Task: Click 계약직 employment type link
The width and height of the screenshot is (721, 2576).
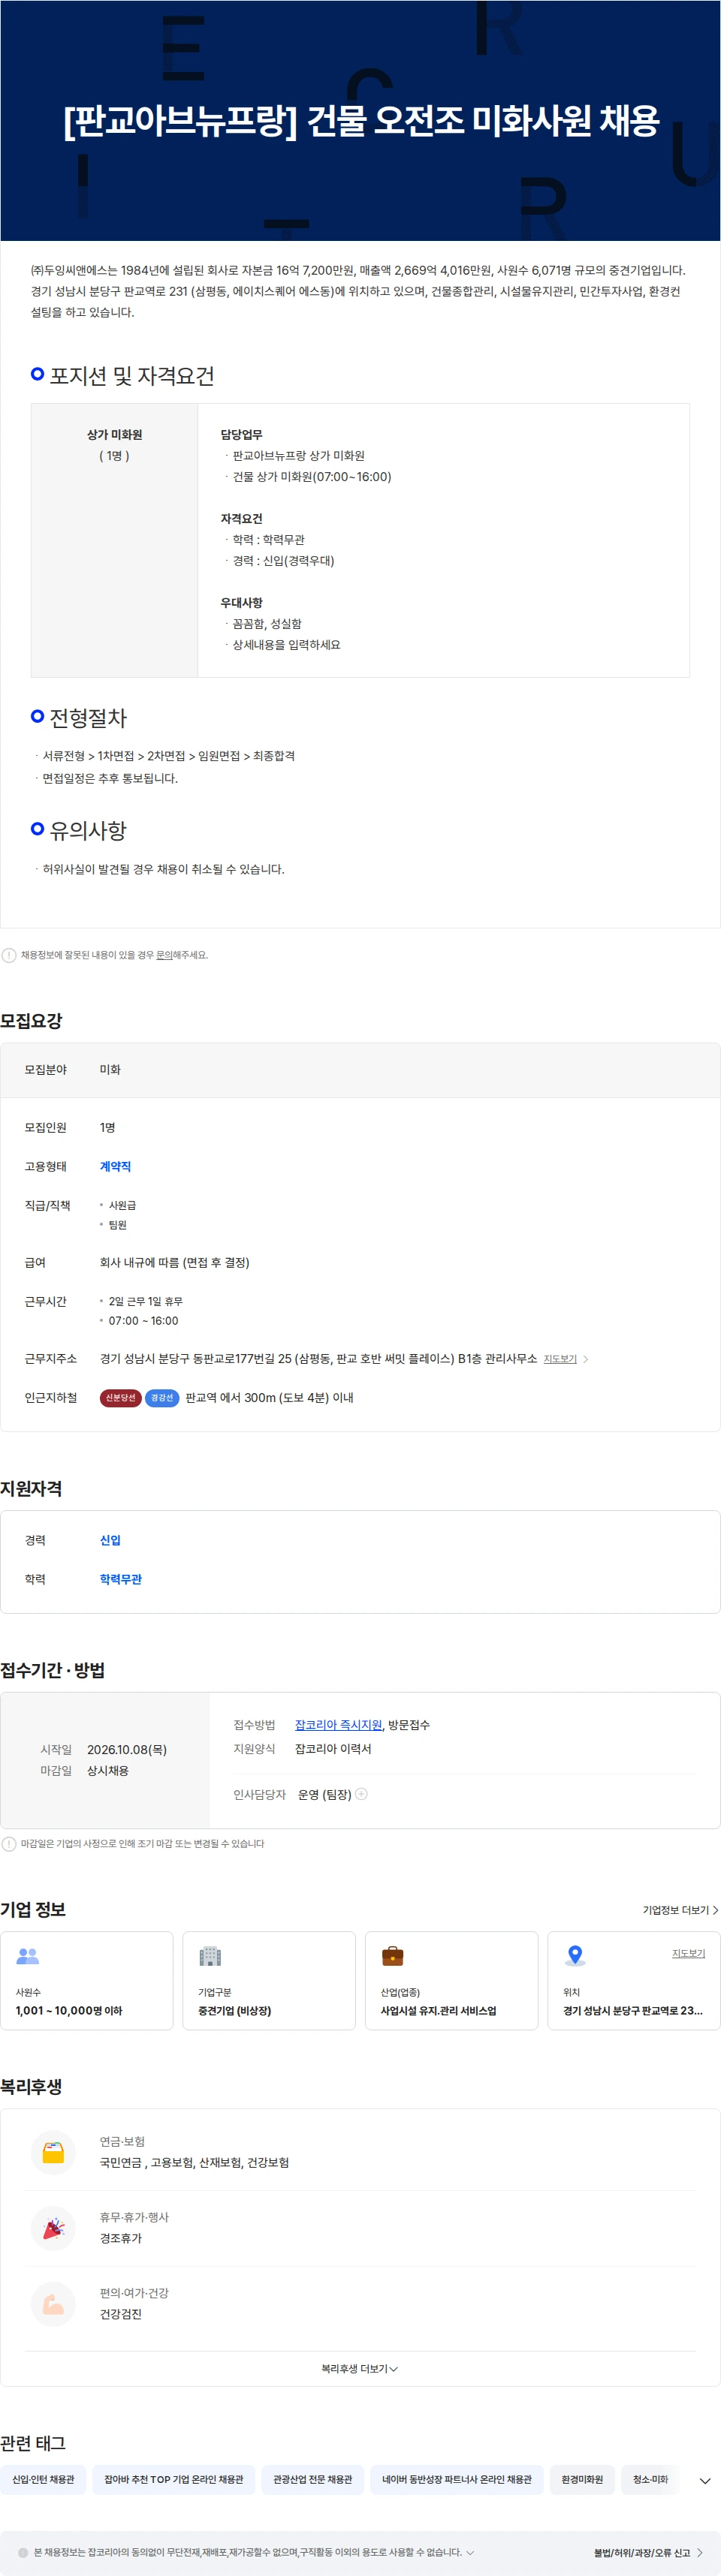Action: pyautogui.click(x=115, y=1167)
